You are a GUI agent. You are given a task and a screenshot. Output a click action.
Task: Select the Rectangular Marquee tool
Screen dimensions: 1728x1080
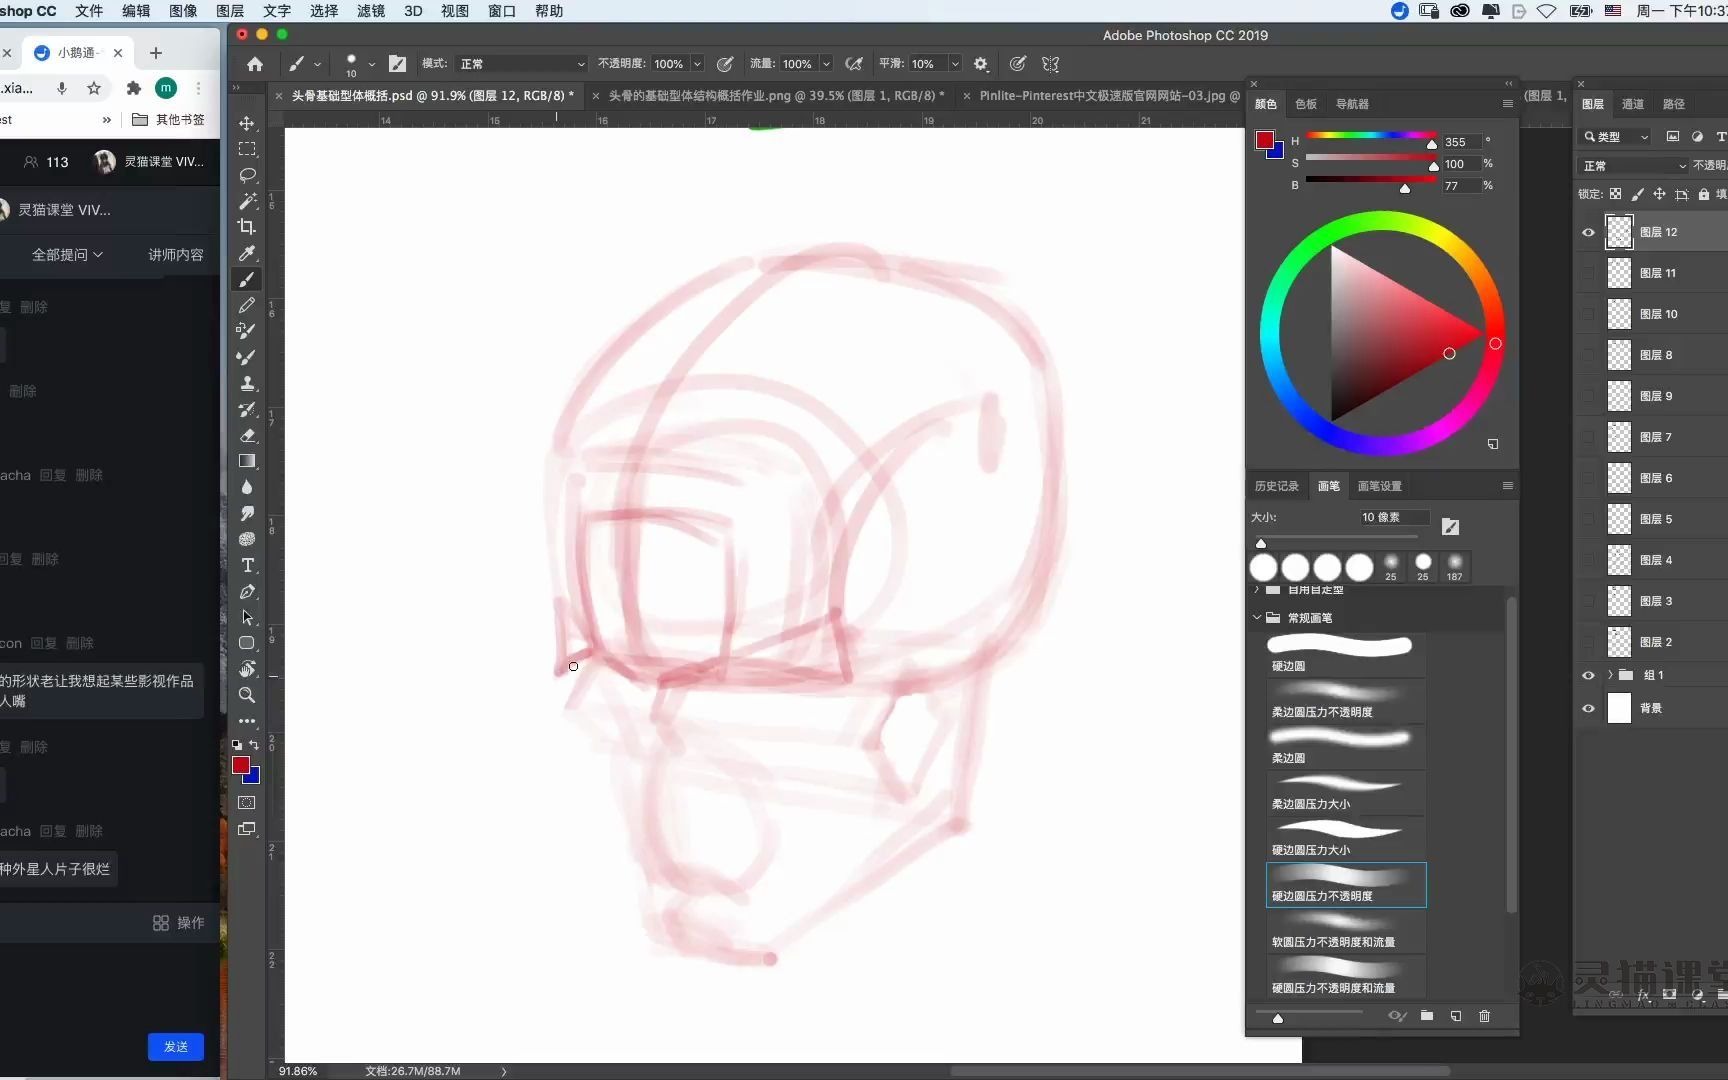[247, 149]
